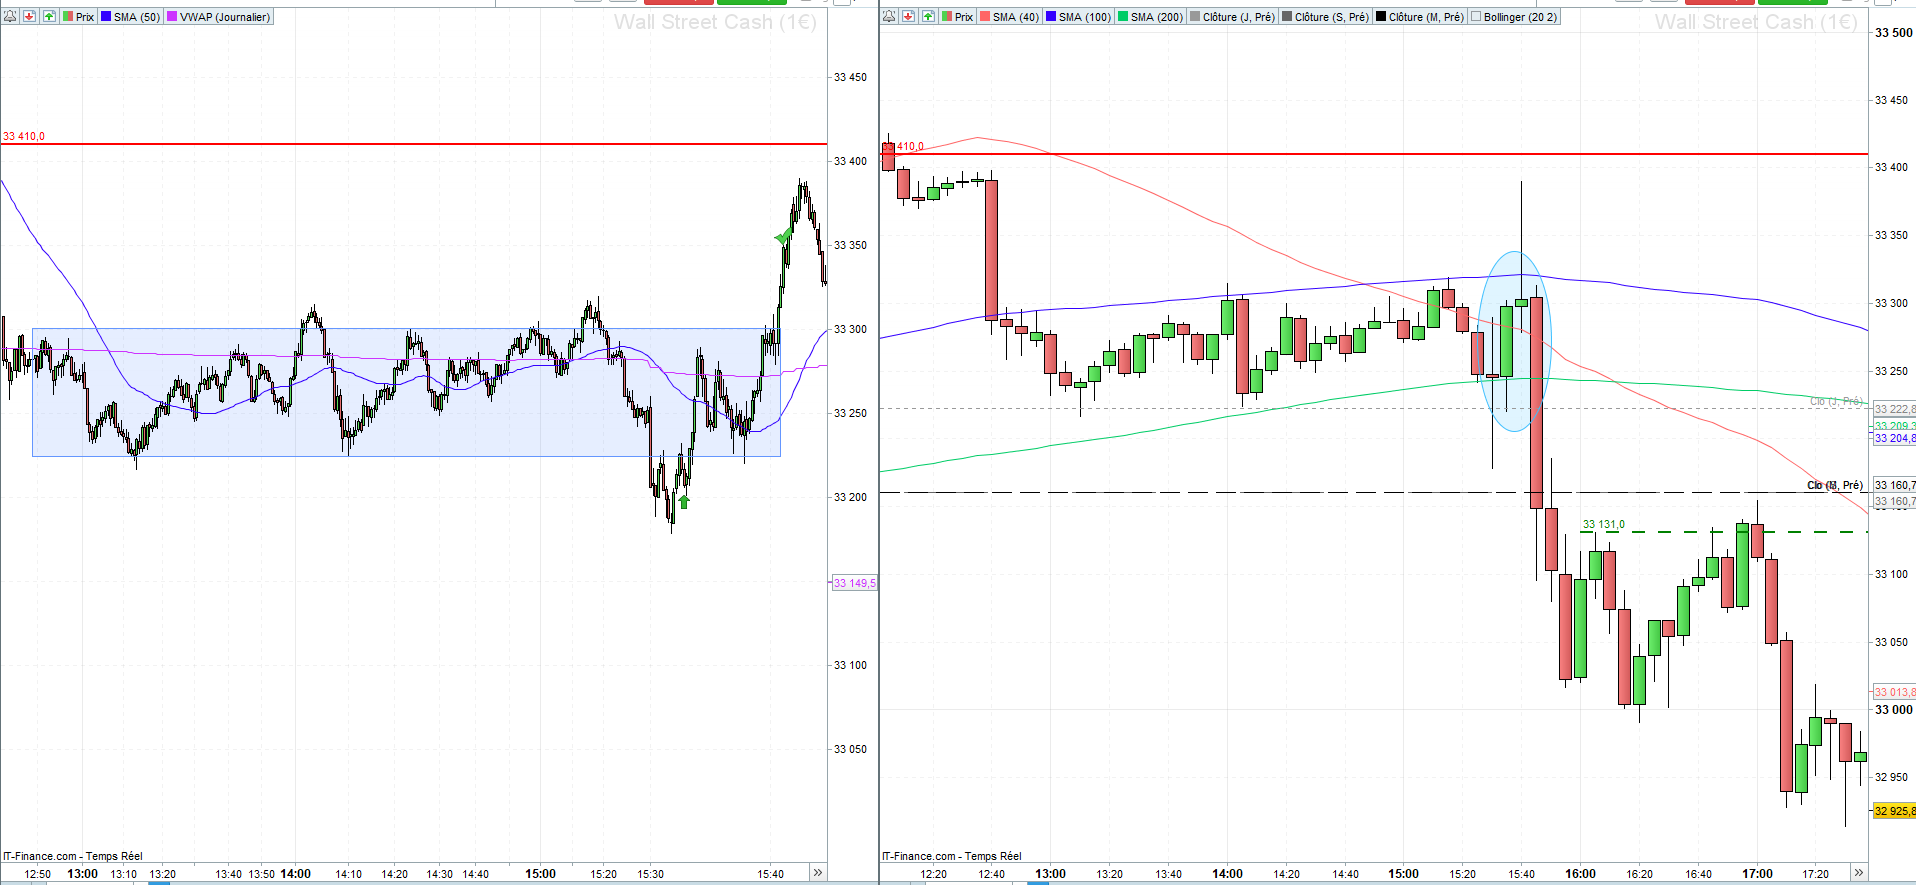Open the Clôture (J, Pré) indicator settings
The width and height of the screenshot is (1916, 885).
click(x=1233, y=17)
